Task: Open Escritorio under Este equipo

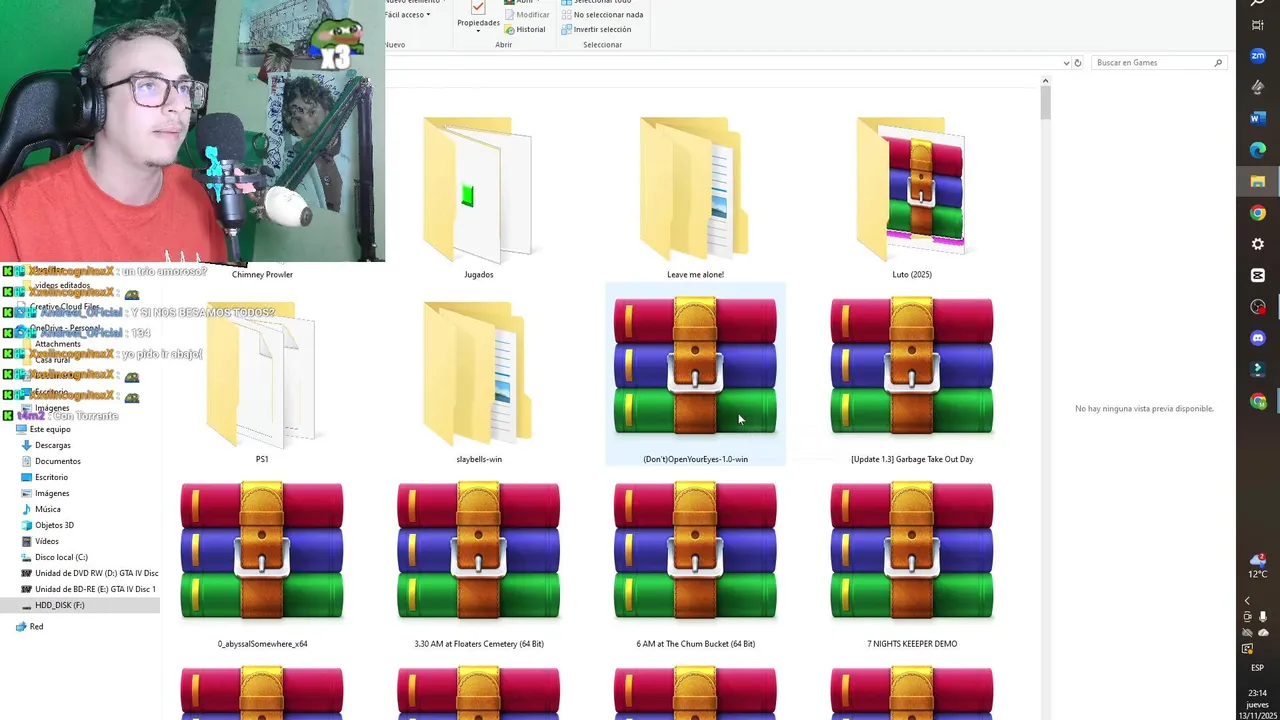Action: pos(51,477)
